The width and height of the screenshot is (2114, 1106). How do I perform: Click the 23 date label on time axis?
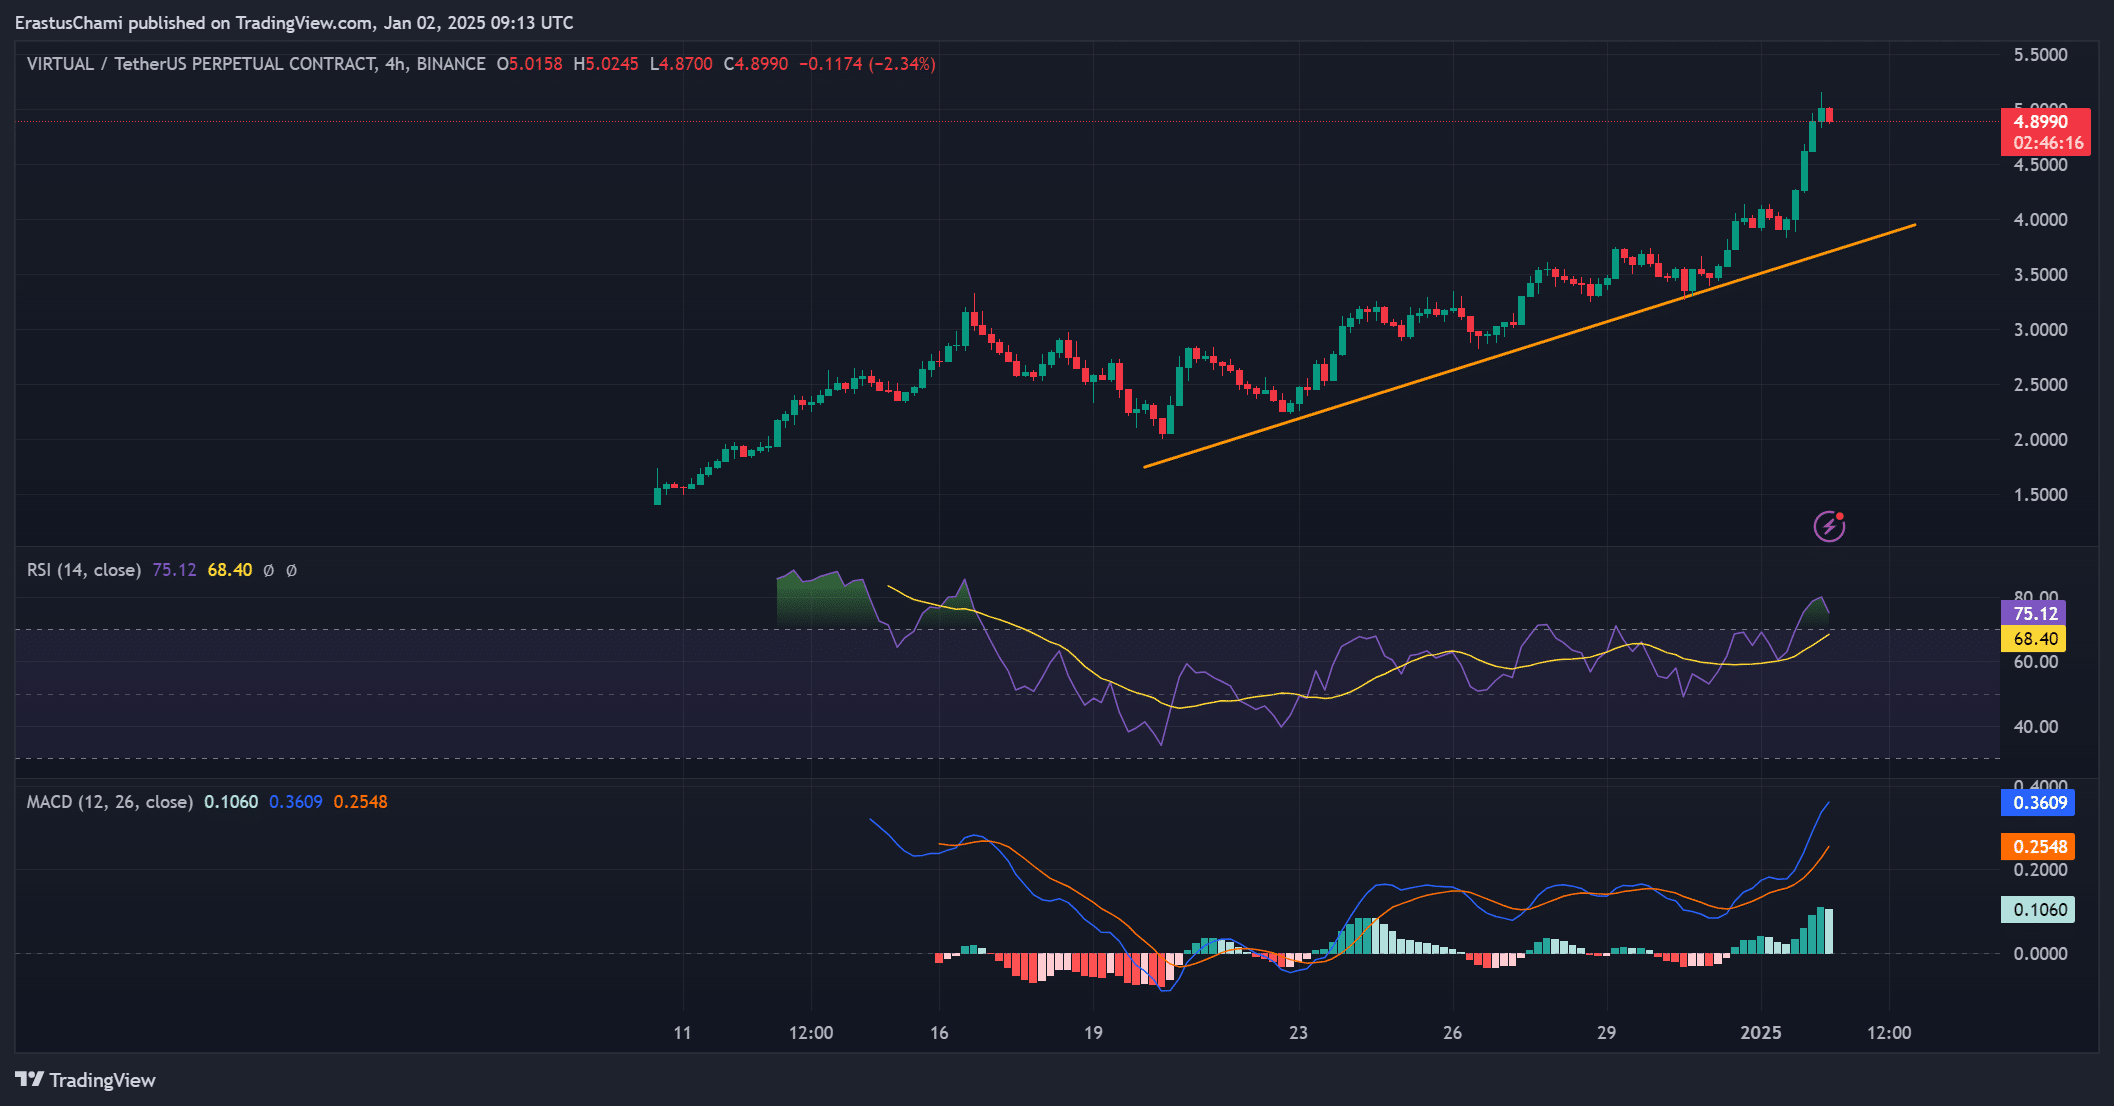click(x=1298, y=1033)
